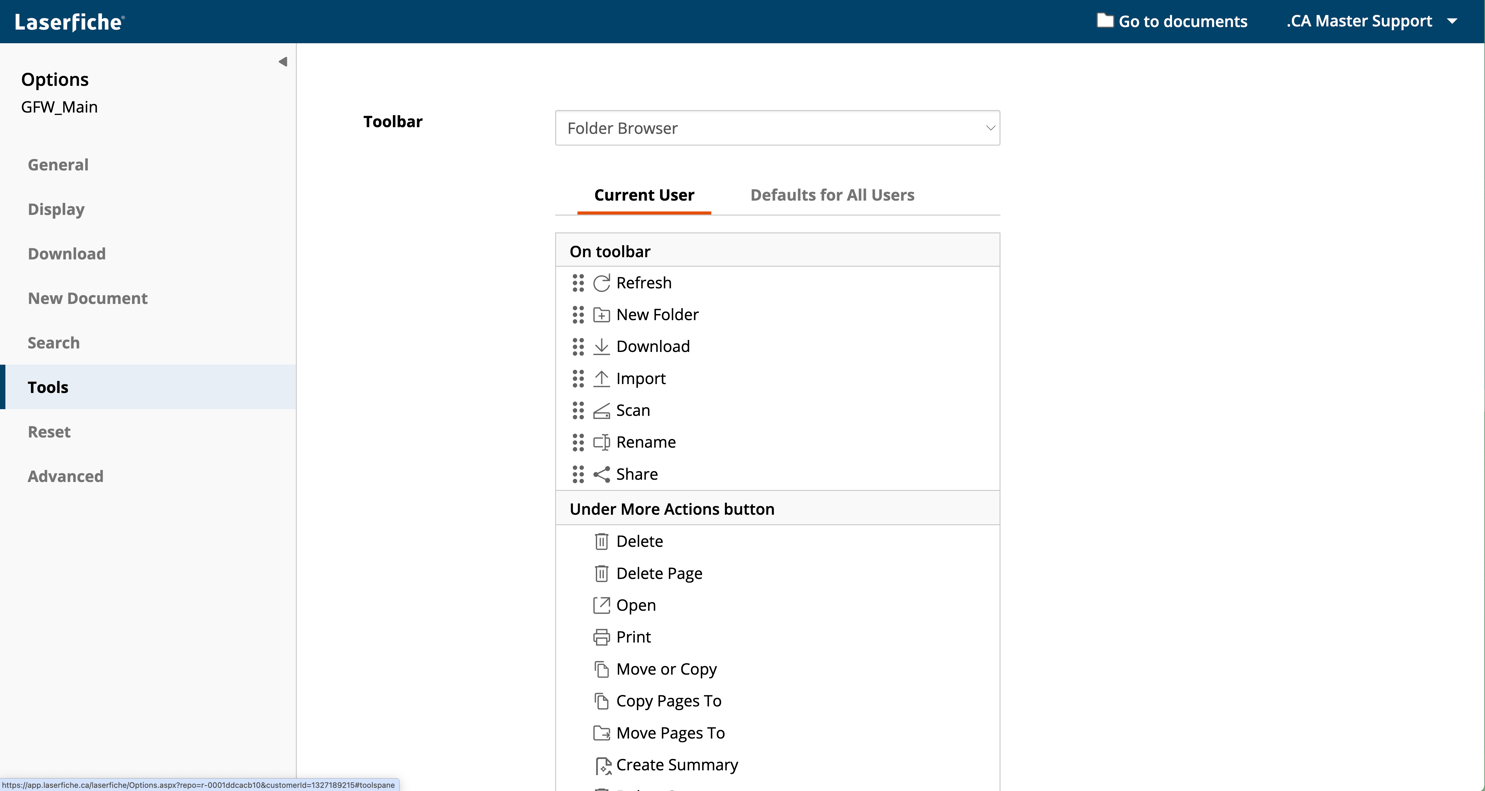Screen dimensions: 1485x791
Task: Click the Print printer icon
Action: (601, 637)
